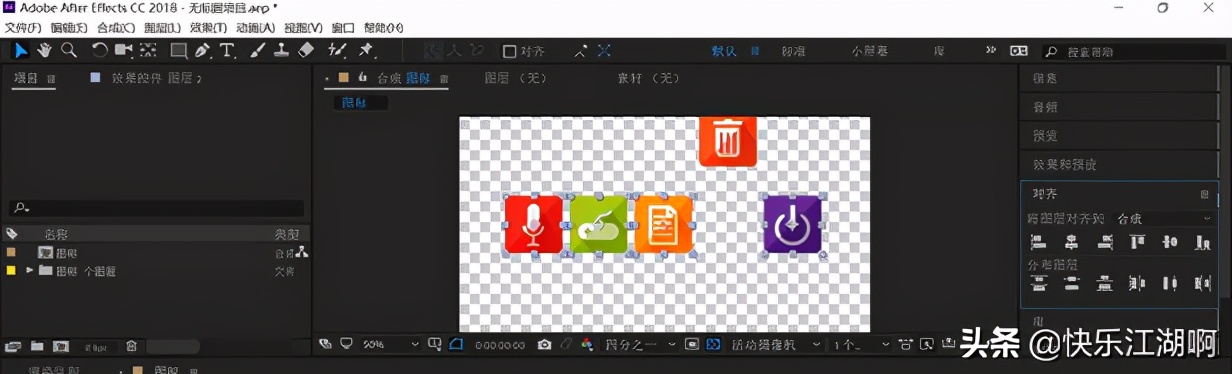Open the Effect Controls panel tab
Viewport: 1232px width, 374px height.
(156, 77)
